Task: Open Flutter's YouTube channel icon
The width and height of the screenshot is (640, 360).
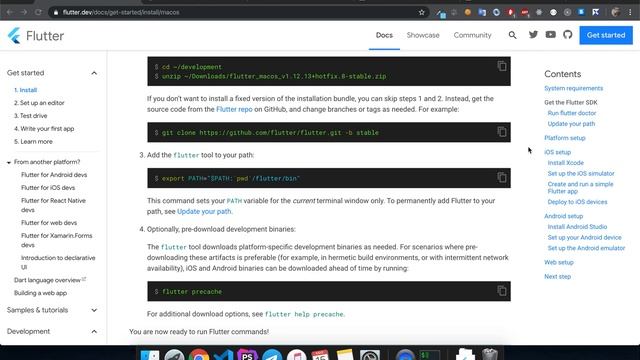Action: (x=551, y=35)
